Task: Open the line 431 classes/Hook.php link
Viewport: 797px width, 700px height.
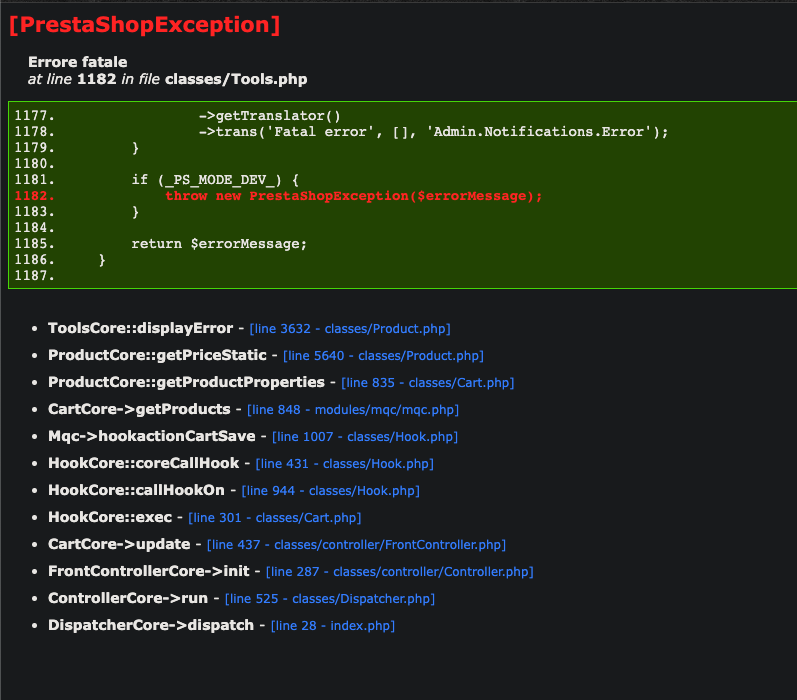Action: pyautogui.click(x=344, y=464)
